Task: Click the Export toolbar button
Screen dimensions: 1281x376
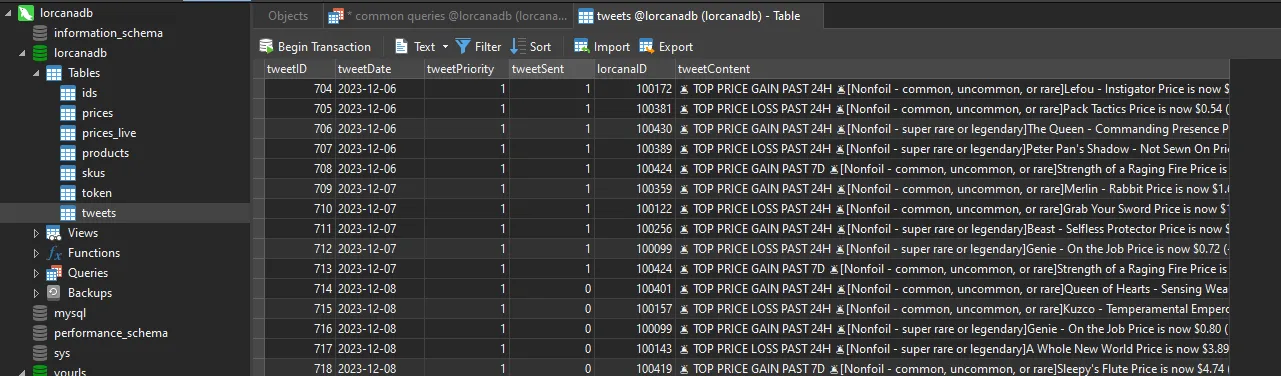Action: (x=666, y=46)
